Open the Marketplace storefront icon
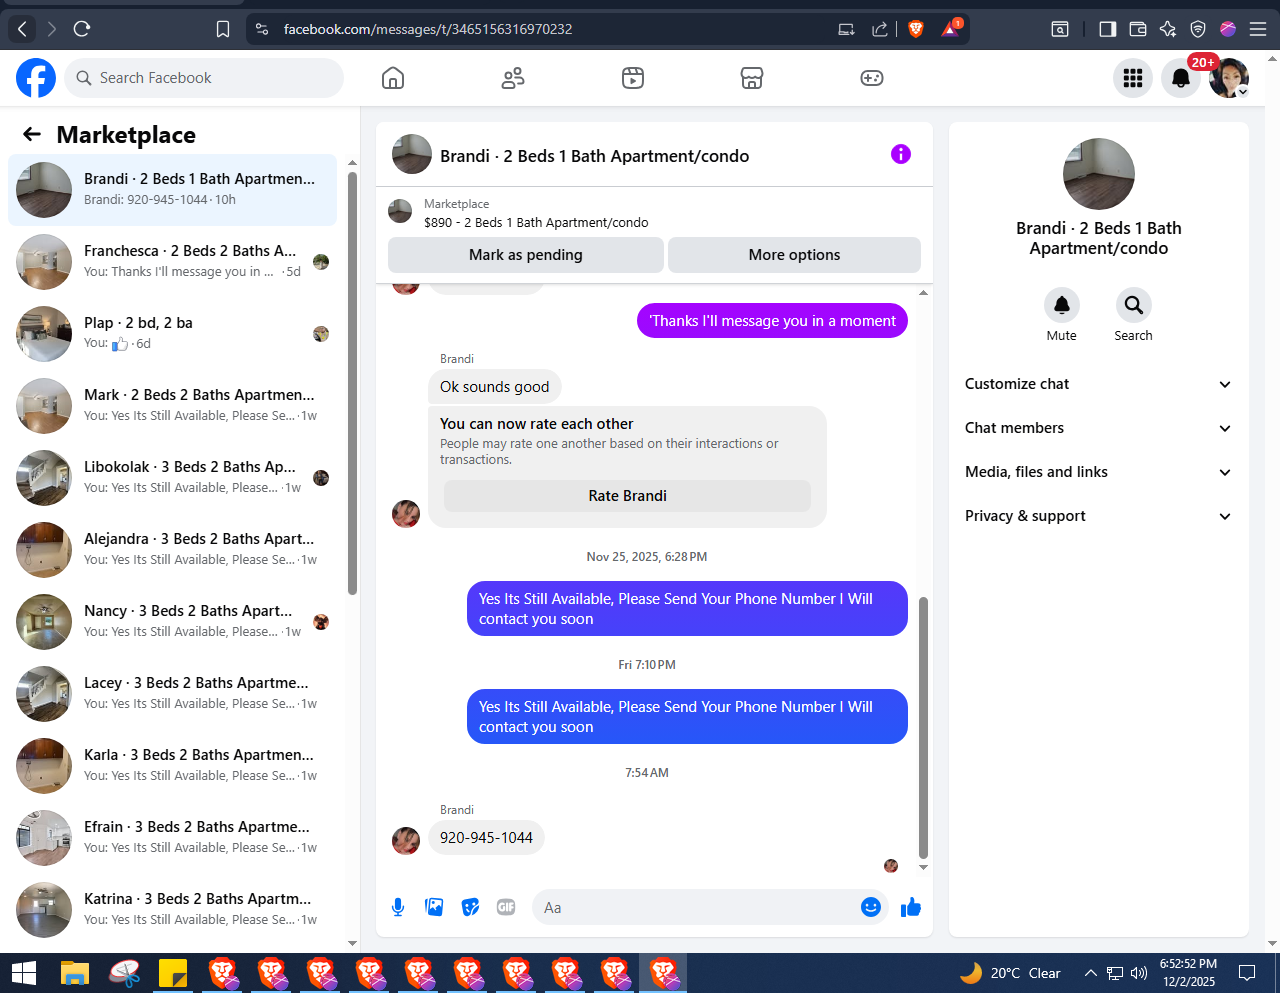Image resolution: width=1280 pixels, height=993 pixels. tap(752, 78)
